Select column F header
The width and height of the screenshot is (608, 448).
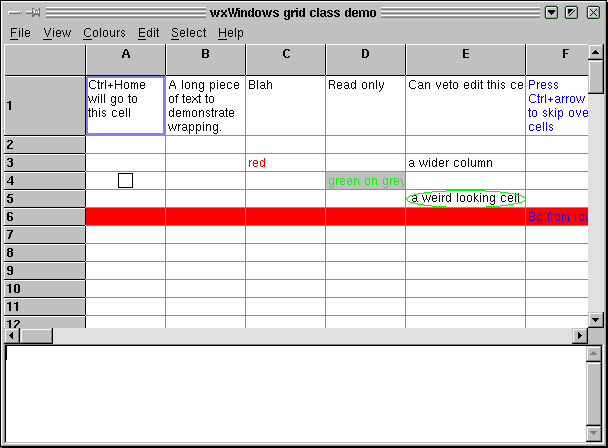tap(557, 60)
